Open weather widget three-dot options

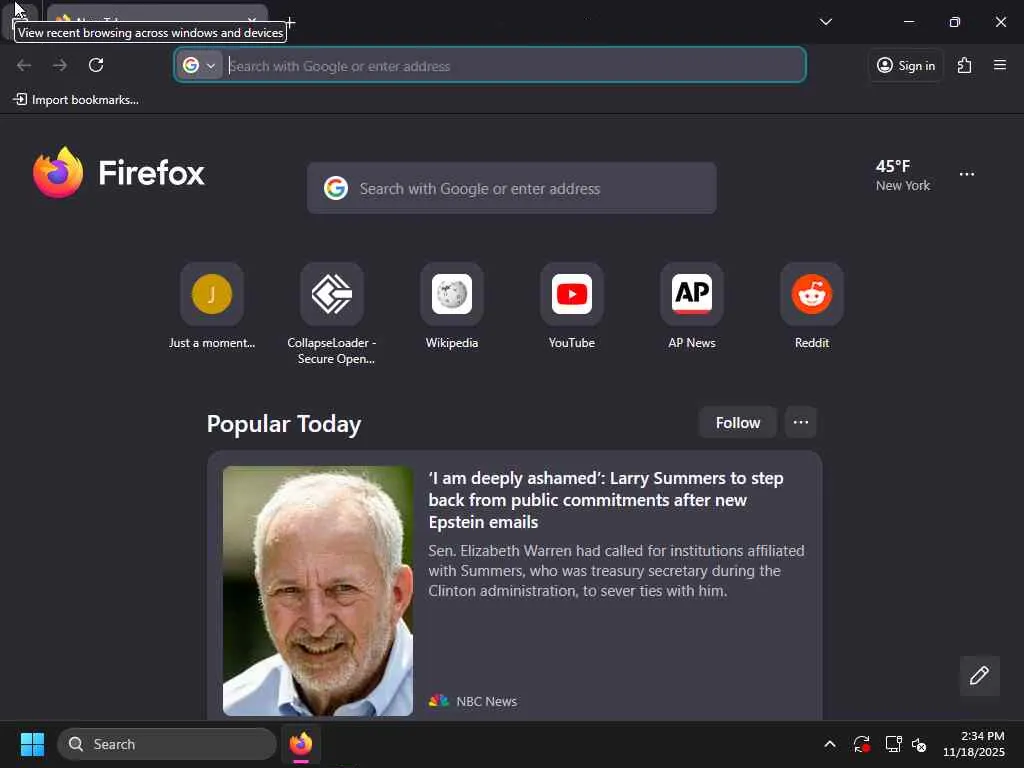(x=967, y=174)
